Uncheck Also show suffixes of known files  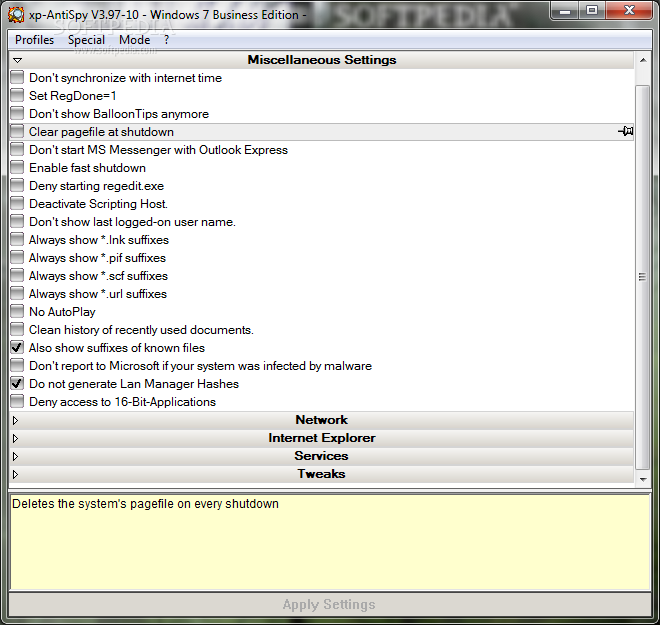(x=17, y=348)
